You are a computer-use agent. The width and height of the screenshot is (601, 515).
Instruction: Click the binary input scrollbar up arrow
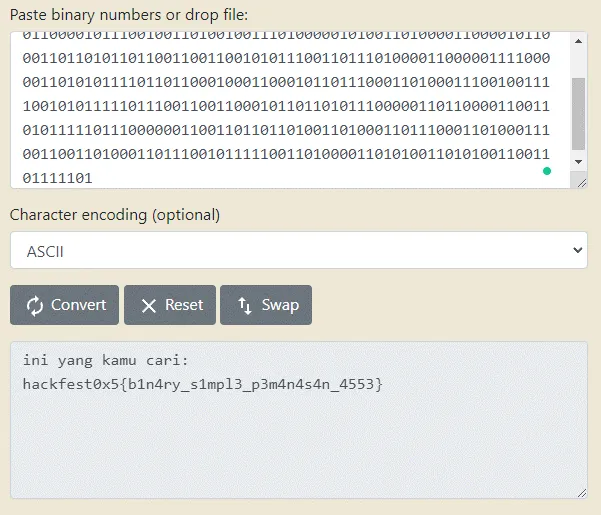[x=579, y=39]
